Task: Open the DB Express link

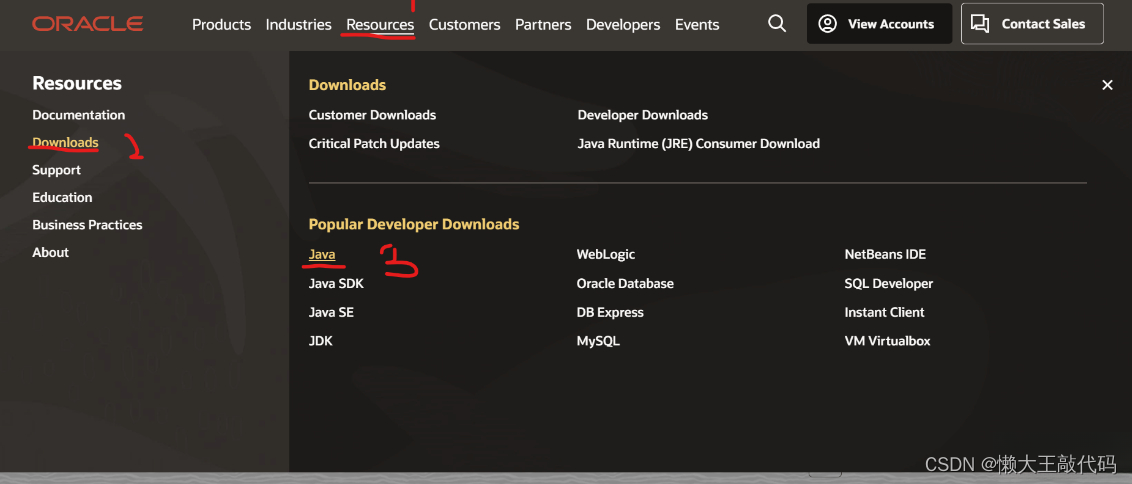Action: 610,313
